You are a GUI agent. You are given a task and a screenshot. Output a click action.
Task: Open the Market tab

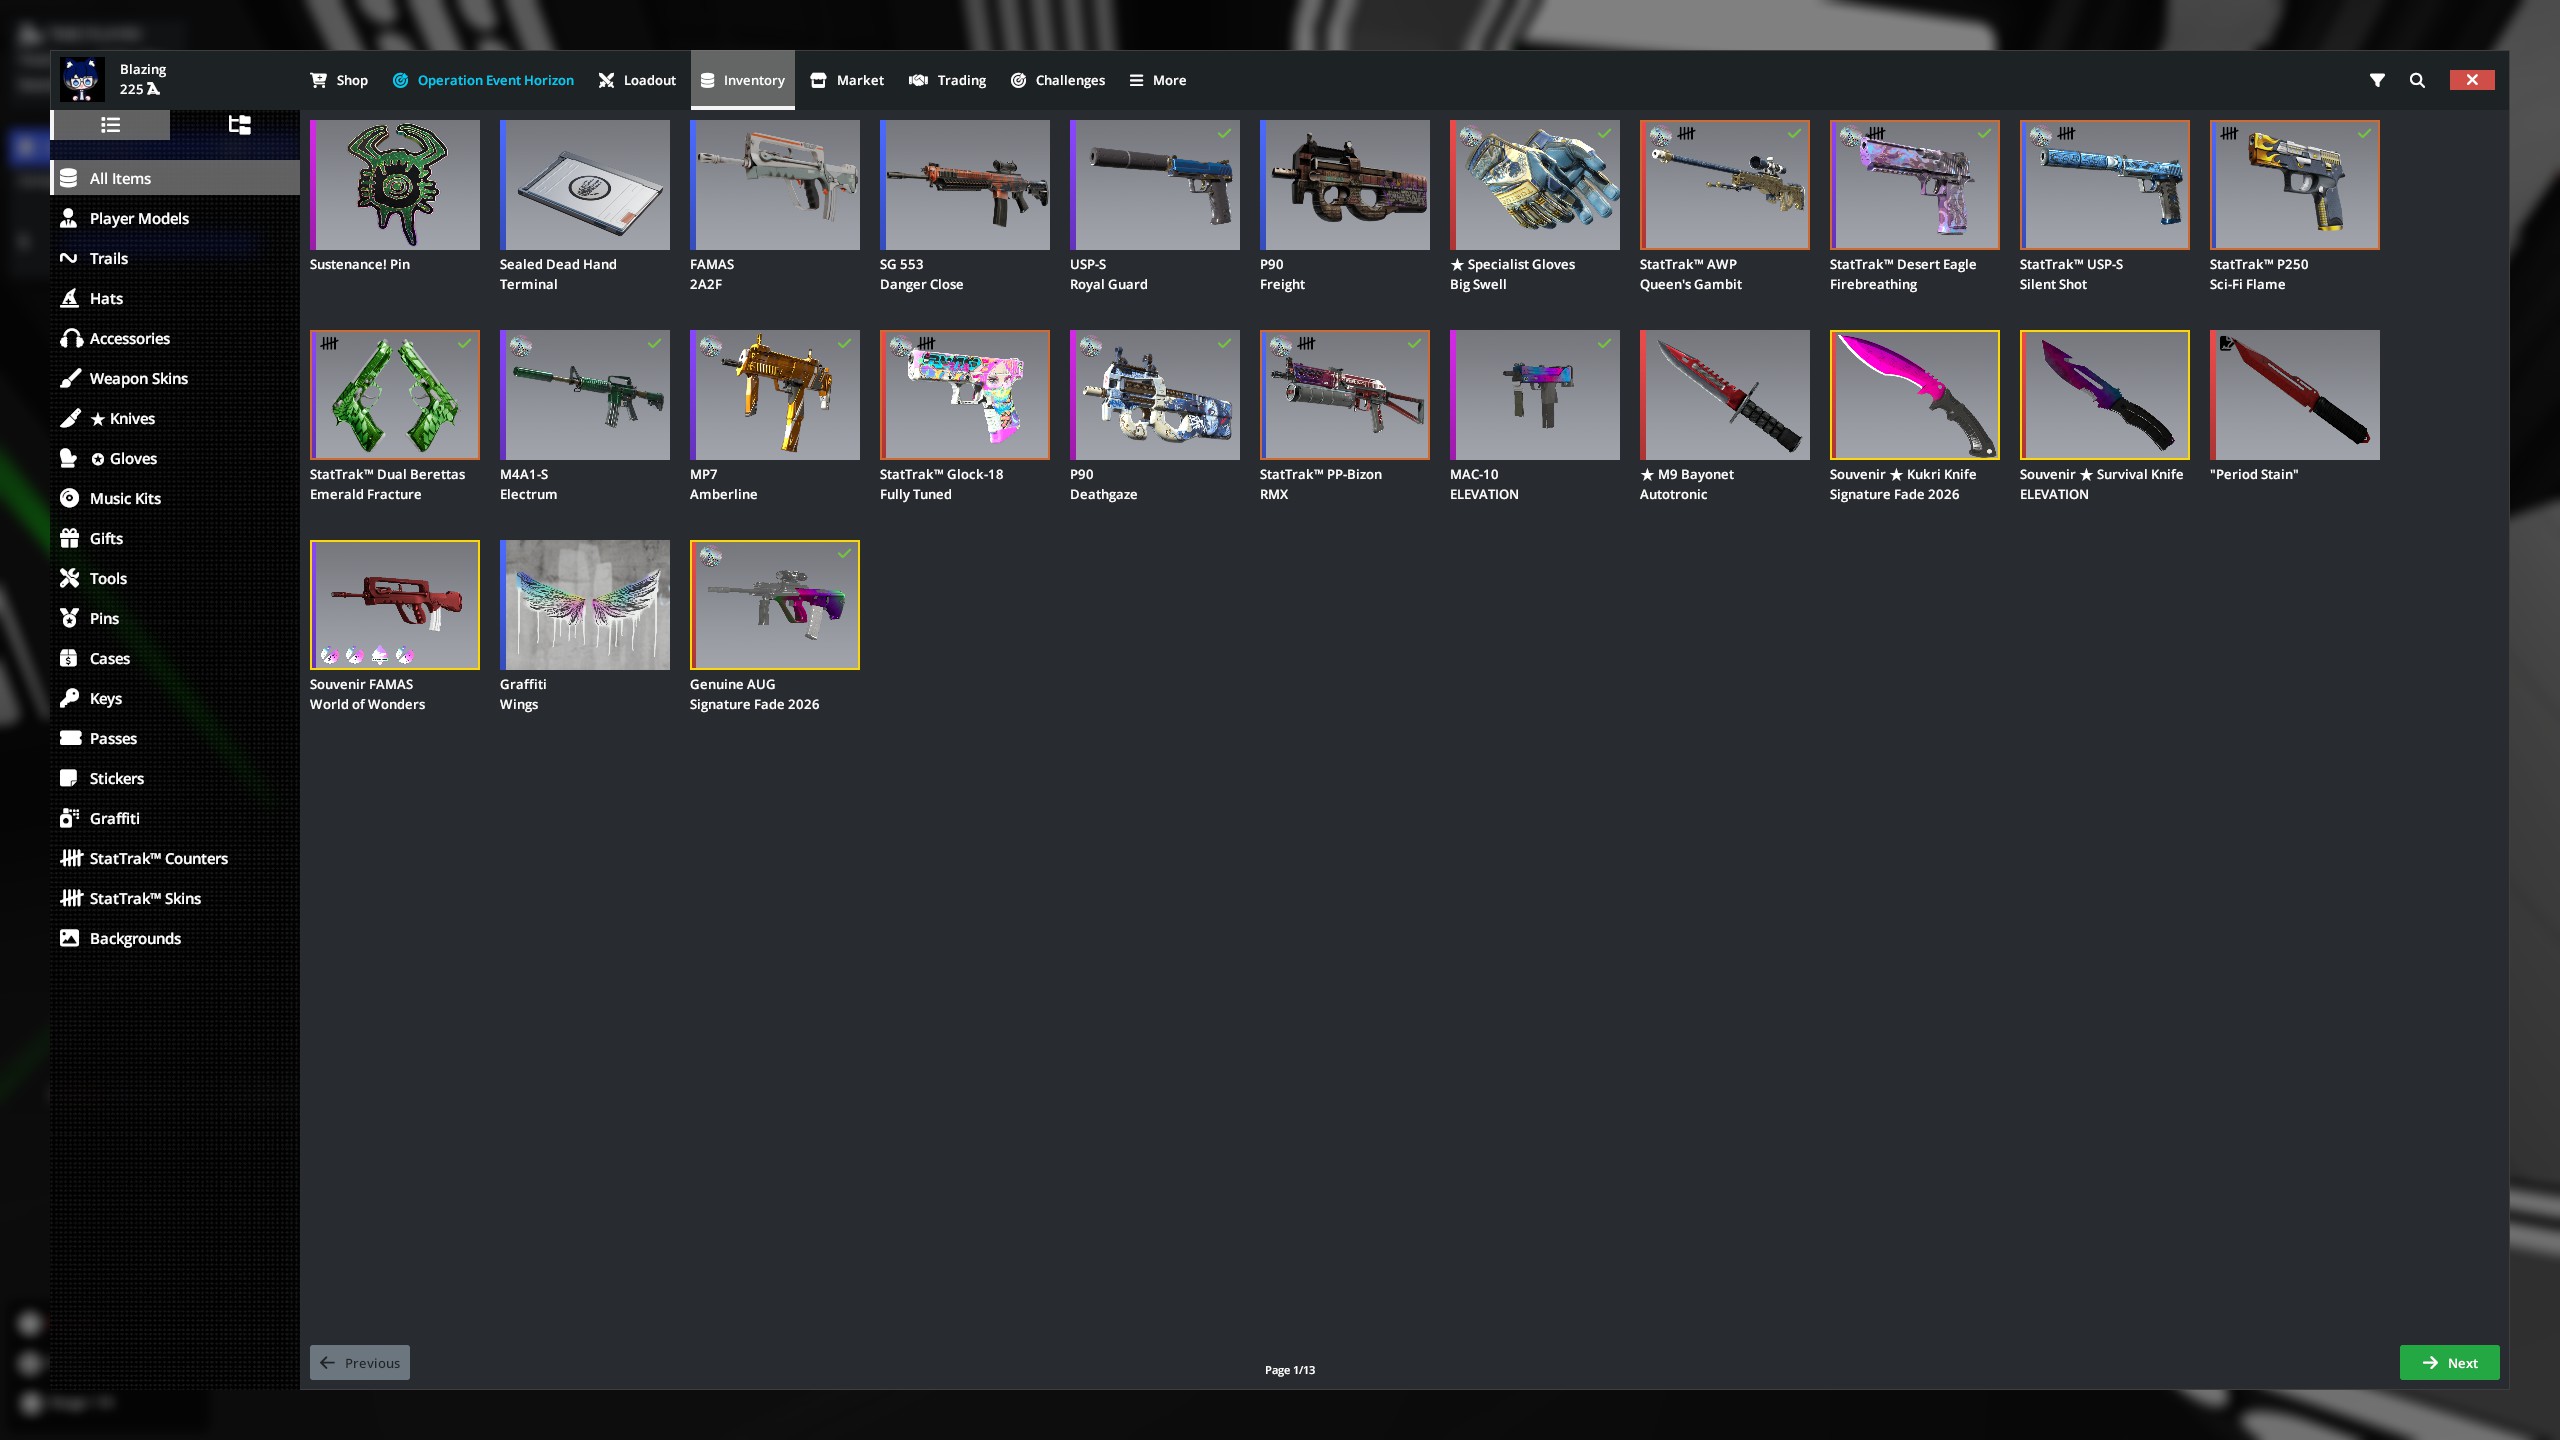[x=847, y=80]
